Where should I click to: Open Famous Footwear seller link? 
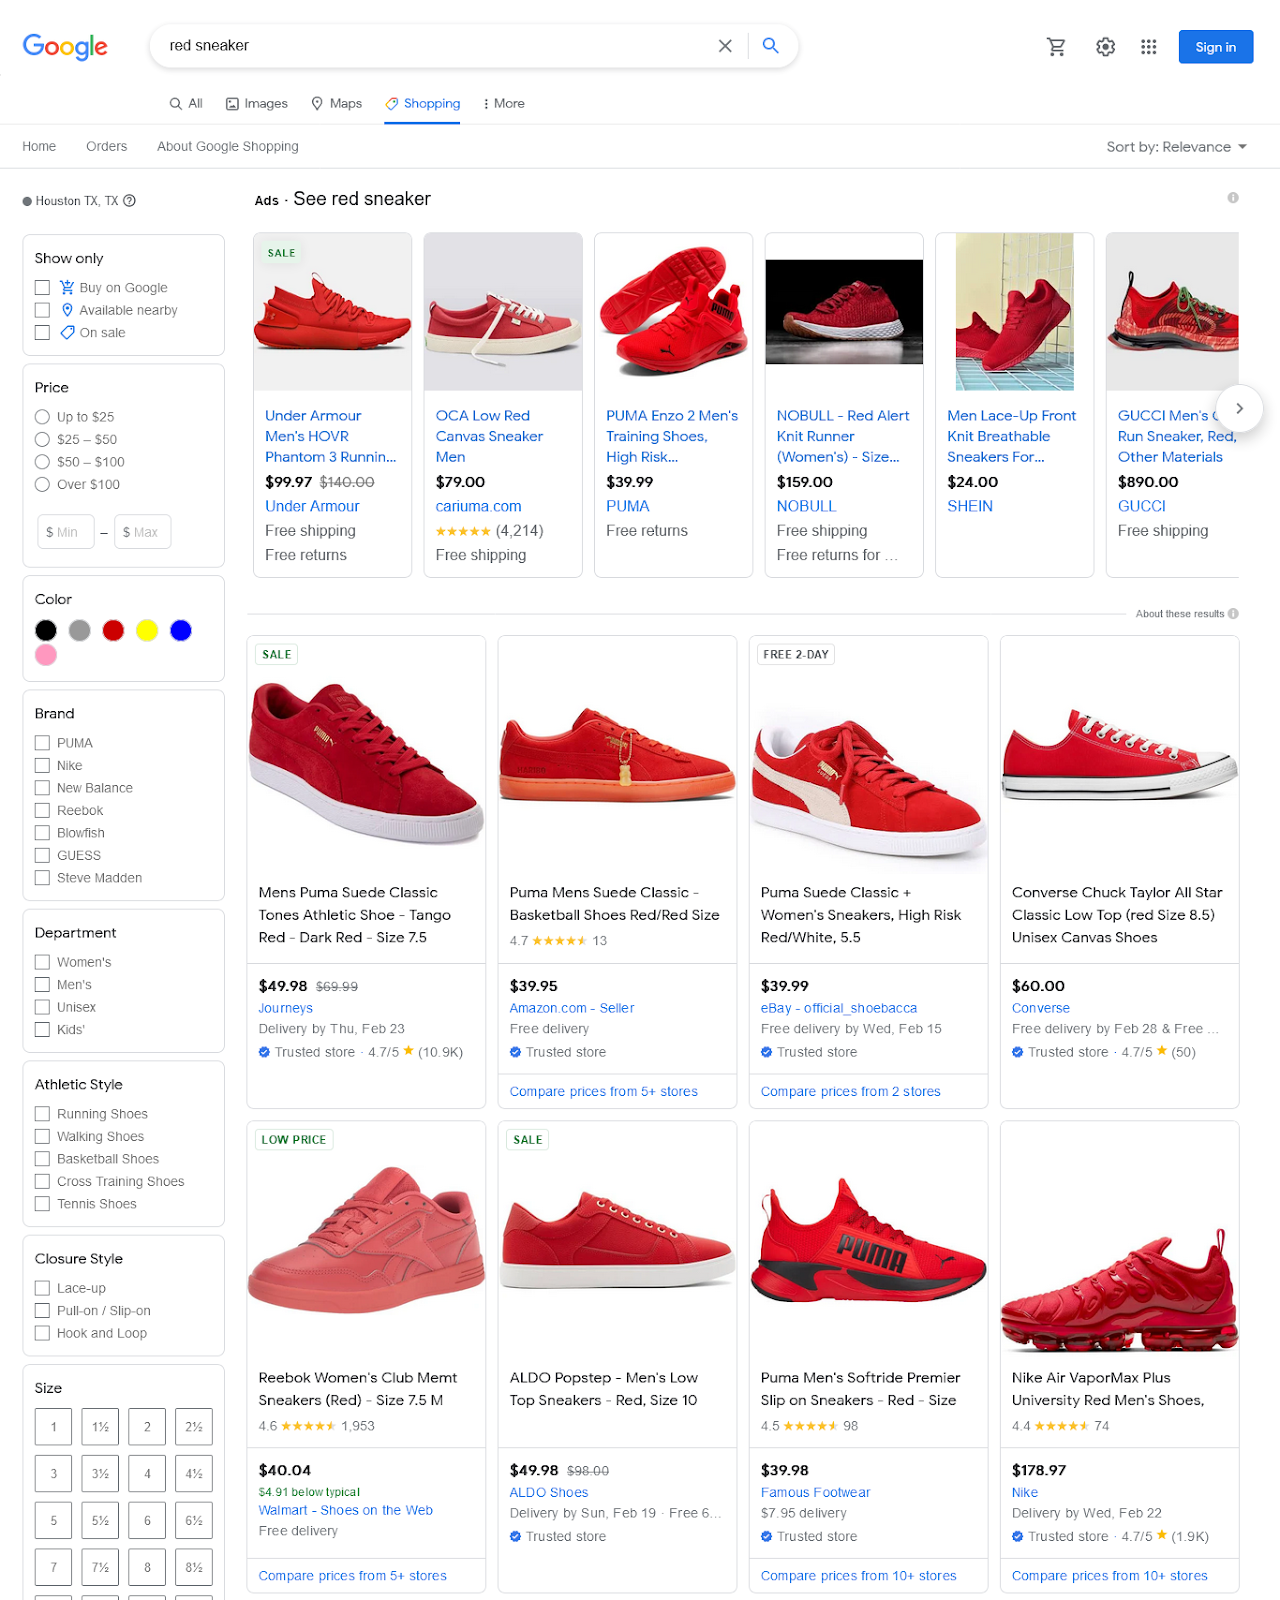[815, 1492]
